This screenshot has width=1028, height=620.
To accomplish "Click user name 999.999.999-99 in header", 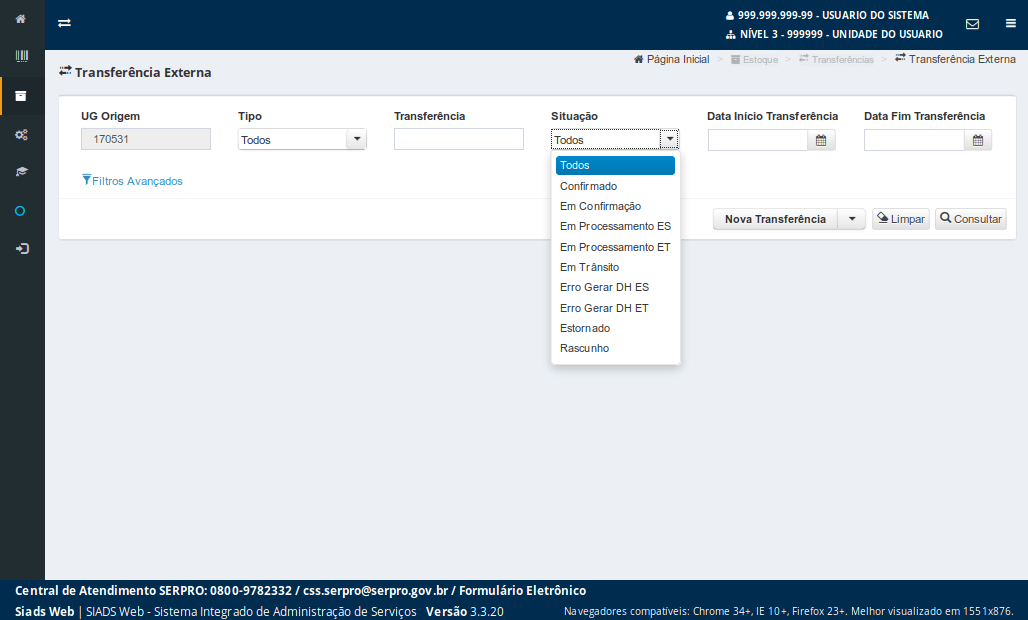I will tap(827, 15).
